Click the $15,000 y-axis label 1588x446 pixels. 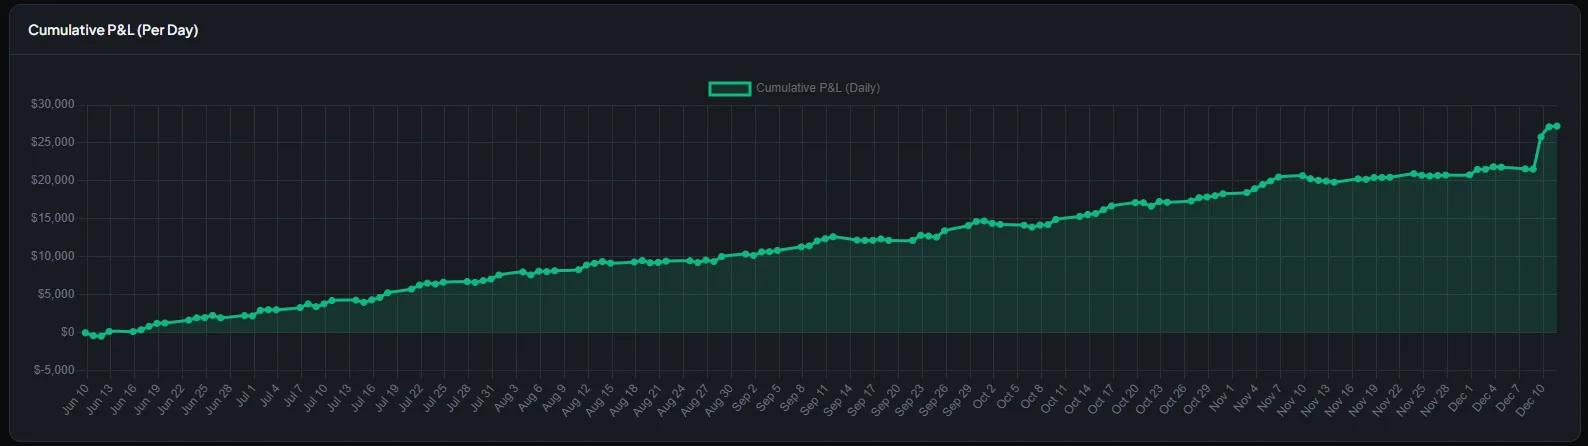pos(53,218)
